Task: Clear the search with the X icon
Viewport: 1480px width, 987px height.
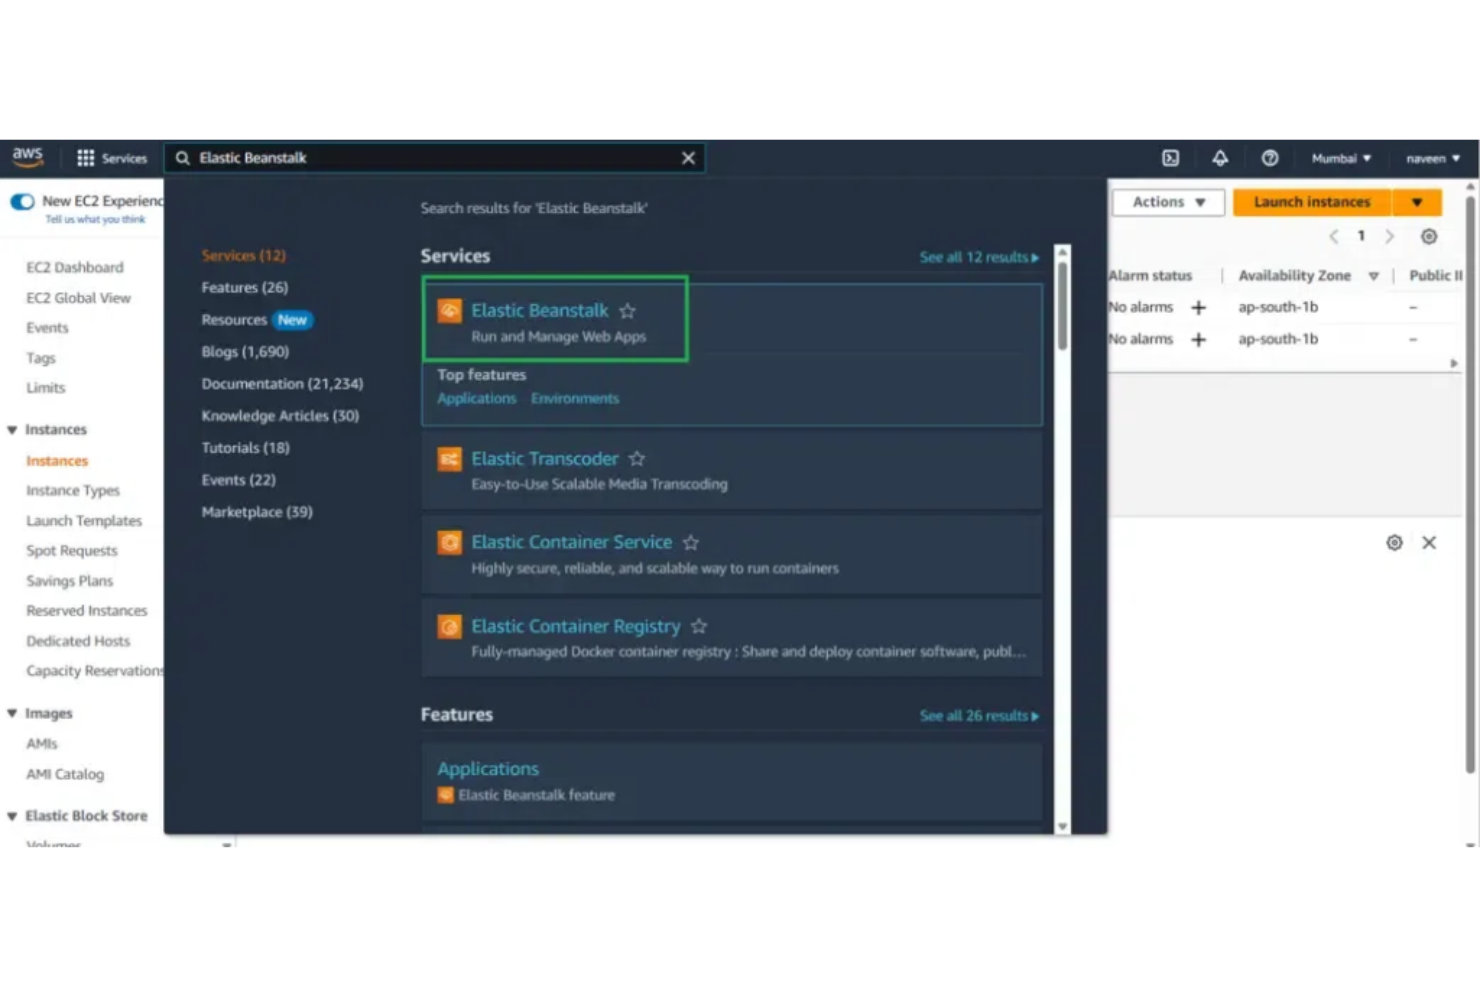Action: (688, 157)
